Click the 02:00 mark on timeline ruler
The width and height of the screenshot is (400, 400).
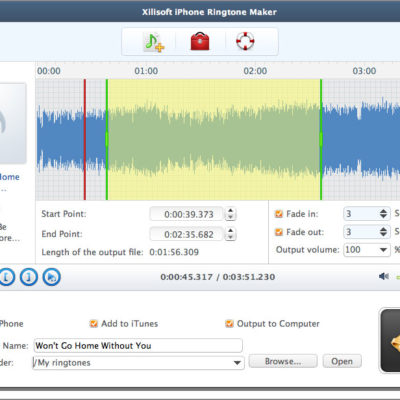[255, 71]
